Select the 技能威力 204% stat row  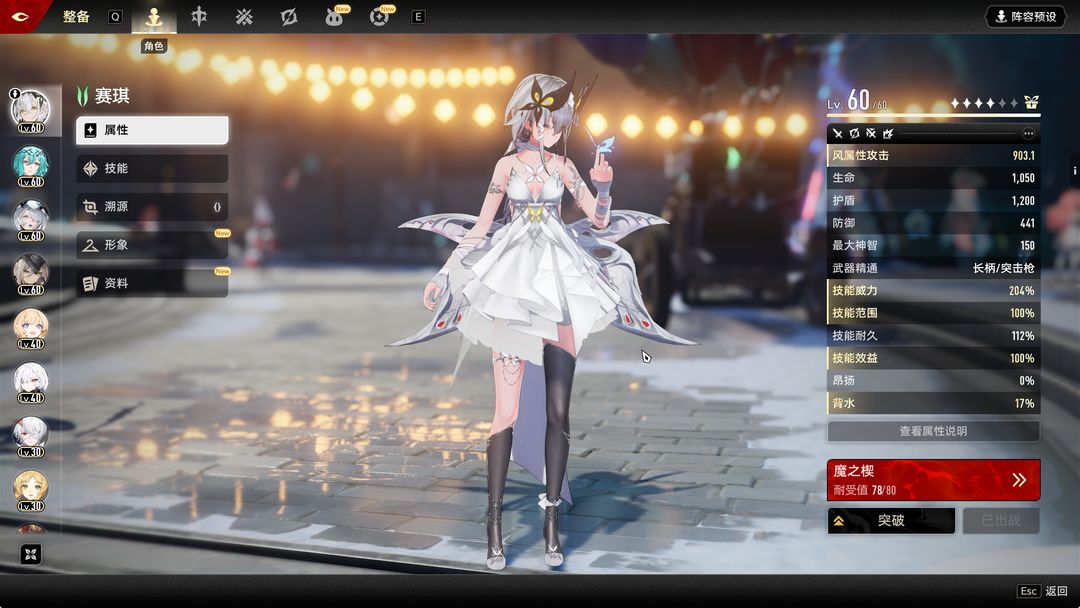[x=933, y=291]
